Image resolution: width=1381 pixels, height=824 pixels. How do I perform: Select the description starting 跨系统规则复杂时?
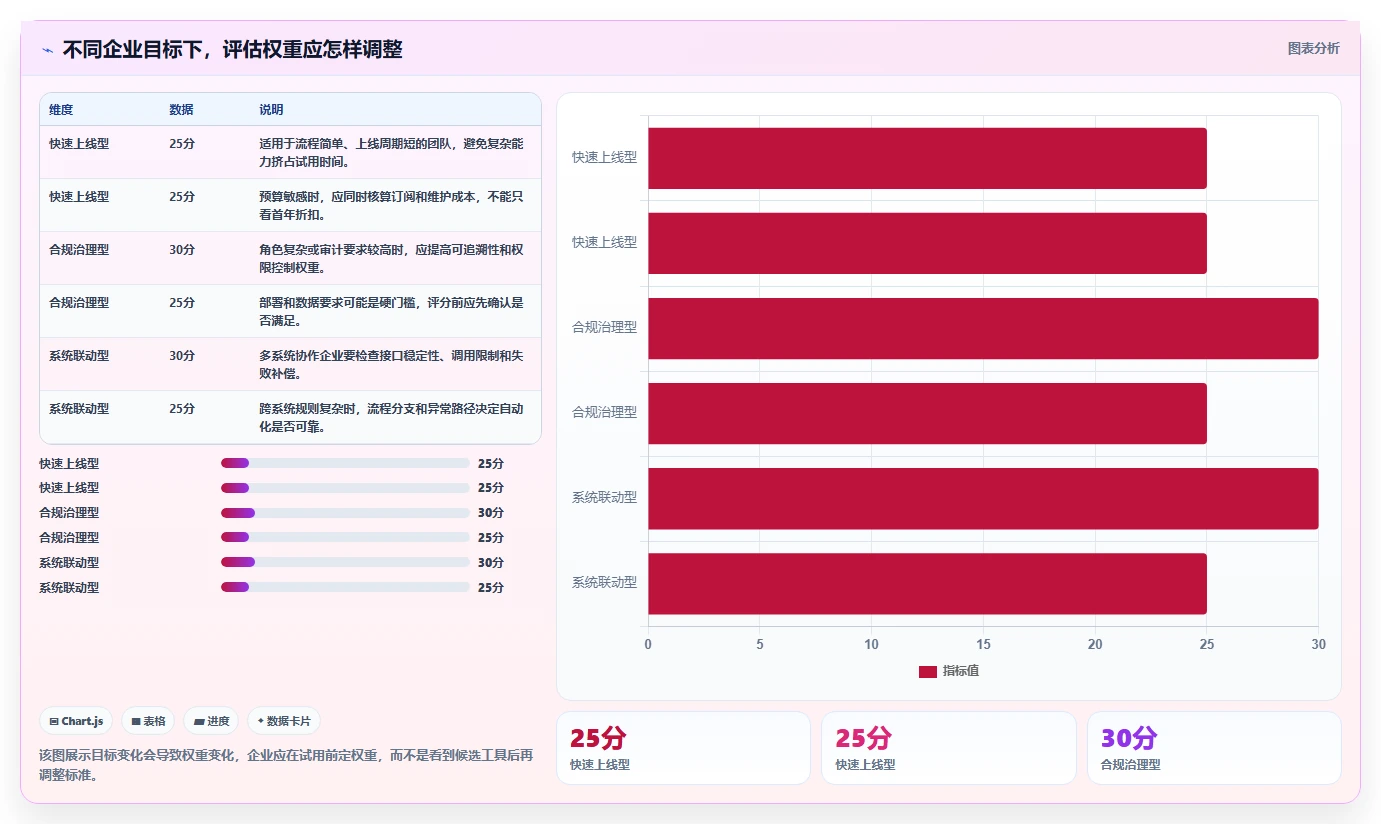pos(391,417)
